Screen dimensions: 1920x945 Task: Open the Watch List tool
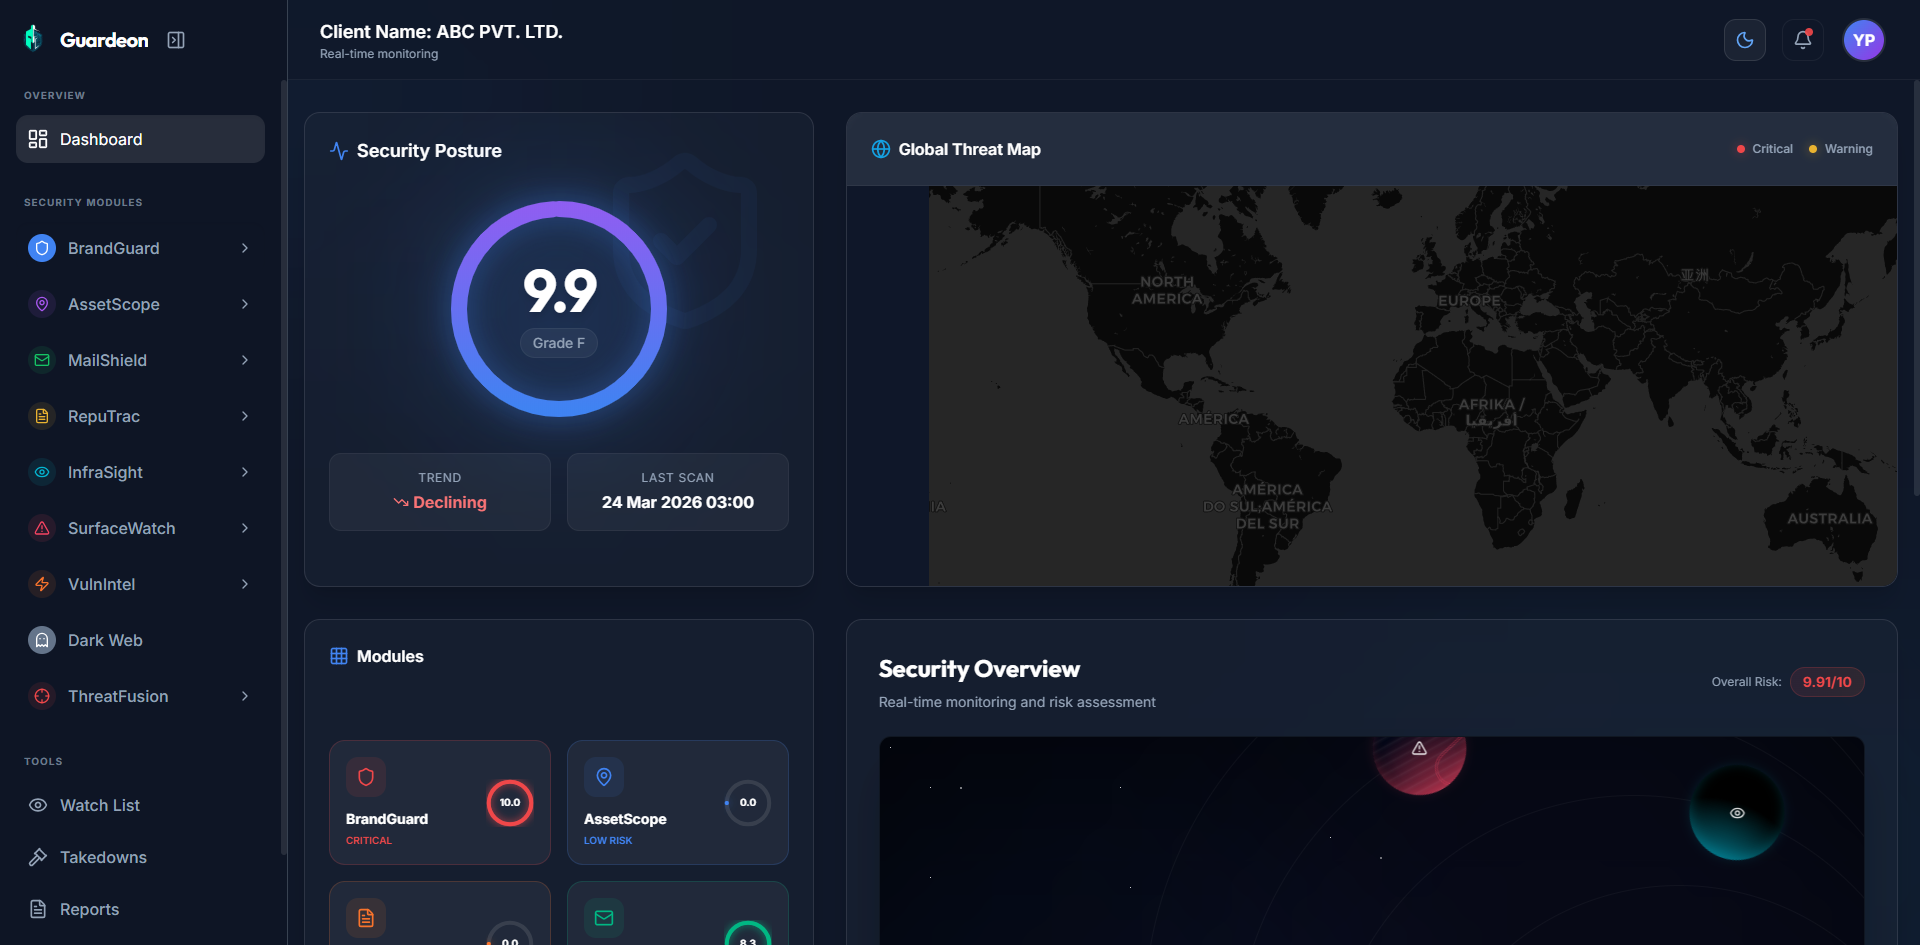click(x=140, y=805)
